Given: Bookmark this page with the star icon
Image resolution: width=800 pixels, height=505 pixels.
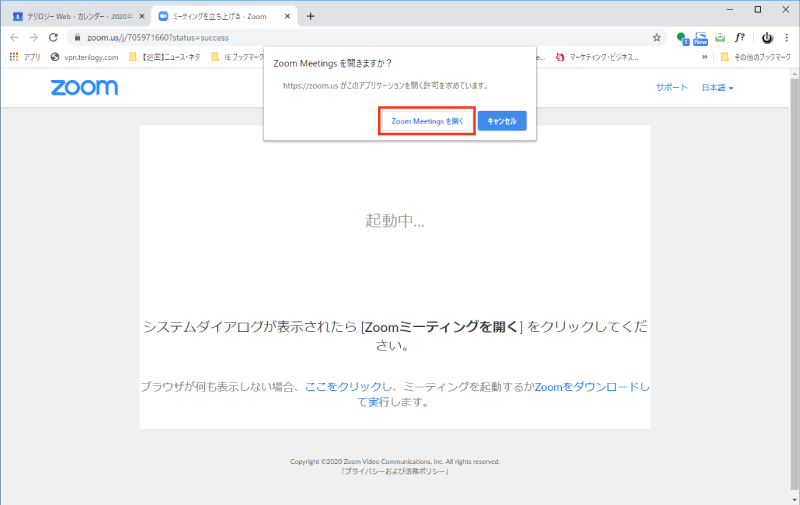Looking at the screenshot, I should pyautogui.click(x=657, y=37).
